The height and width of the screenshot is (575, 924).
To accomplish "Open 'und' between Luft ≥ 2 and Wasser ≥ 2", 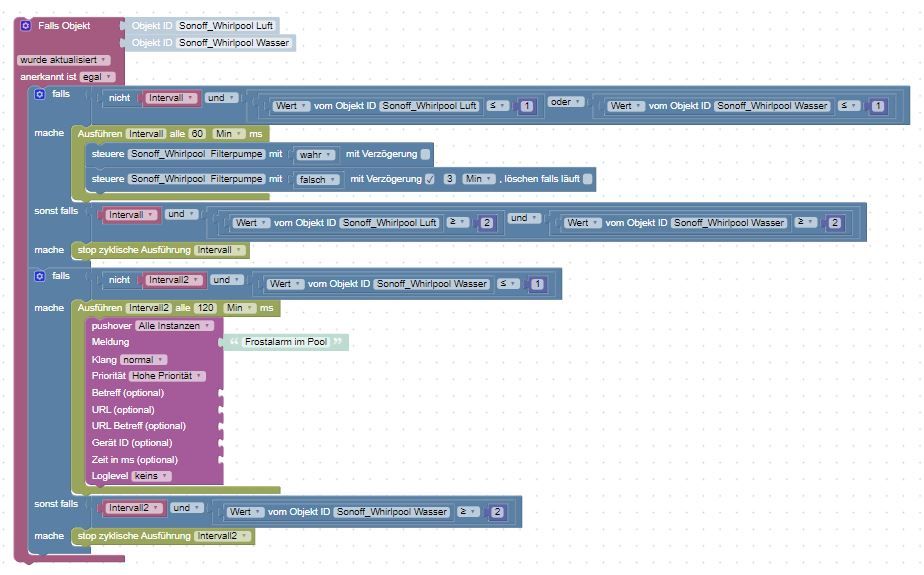I will pyautogui.click(x=524, y=219).
